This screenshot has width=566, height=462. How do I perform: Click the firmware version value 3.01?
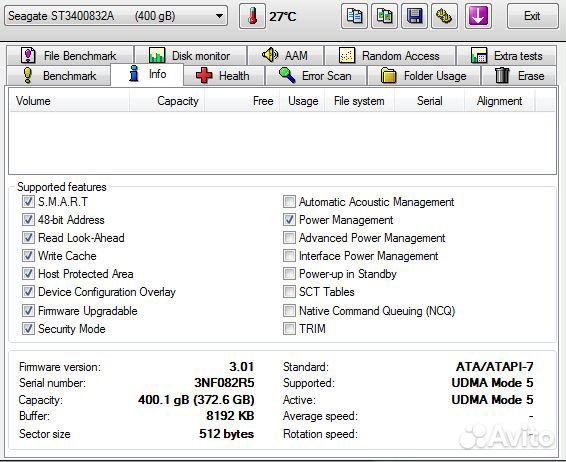(242, 367)
